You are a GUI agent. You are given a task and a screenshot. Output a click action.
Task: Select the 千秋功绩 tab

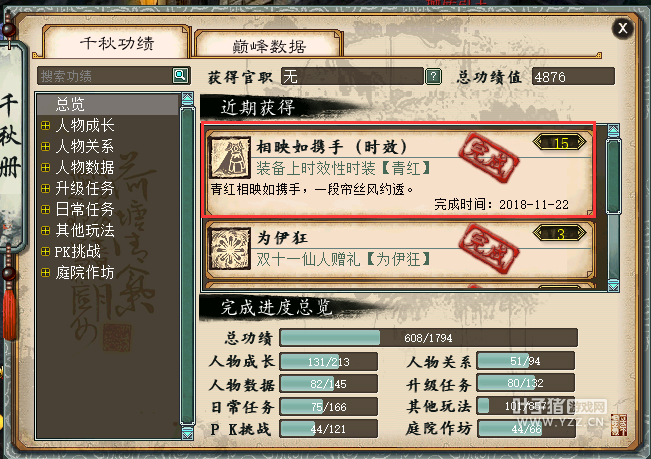click(x=117, y=42)
